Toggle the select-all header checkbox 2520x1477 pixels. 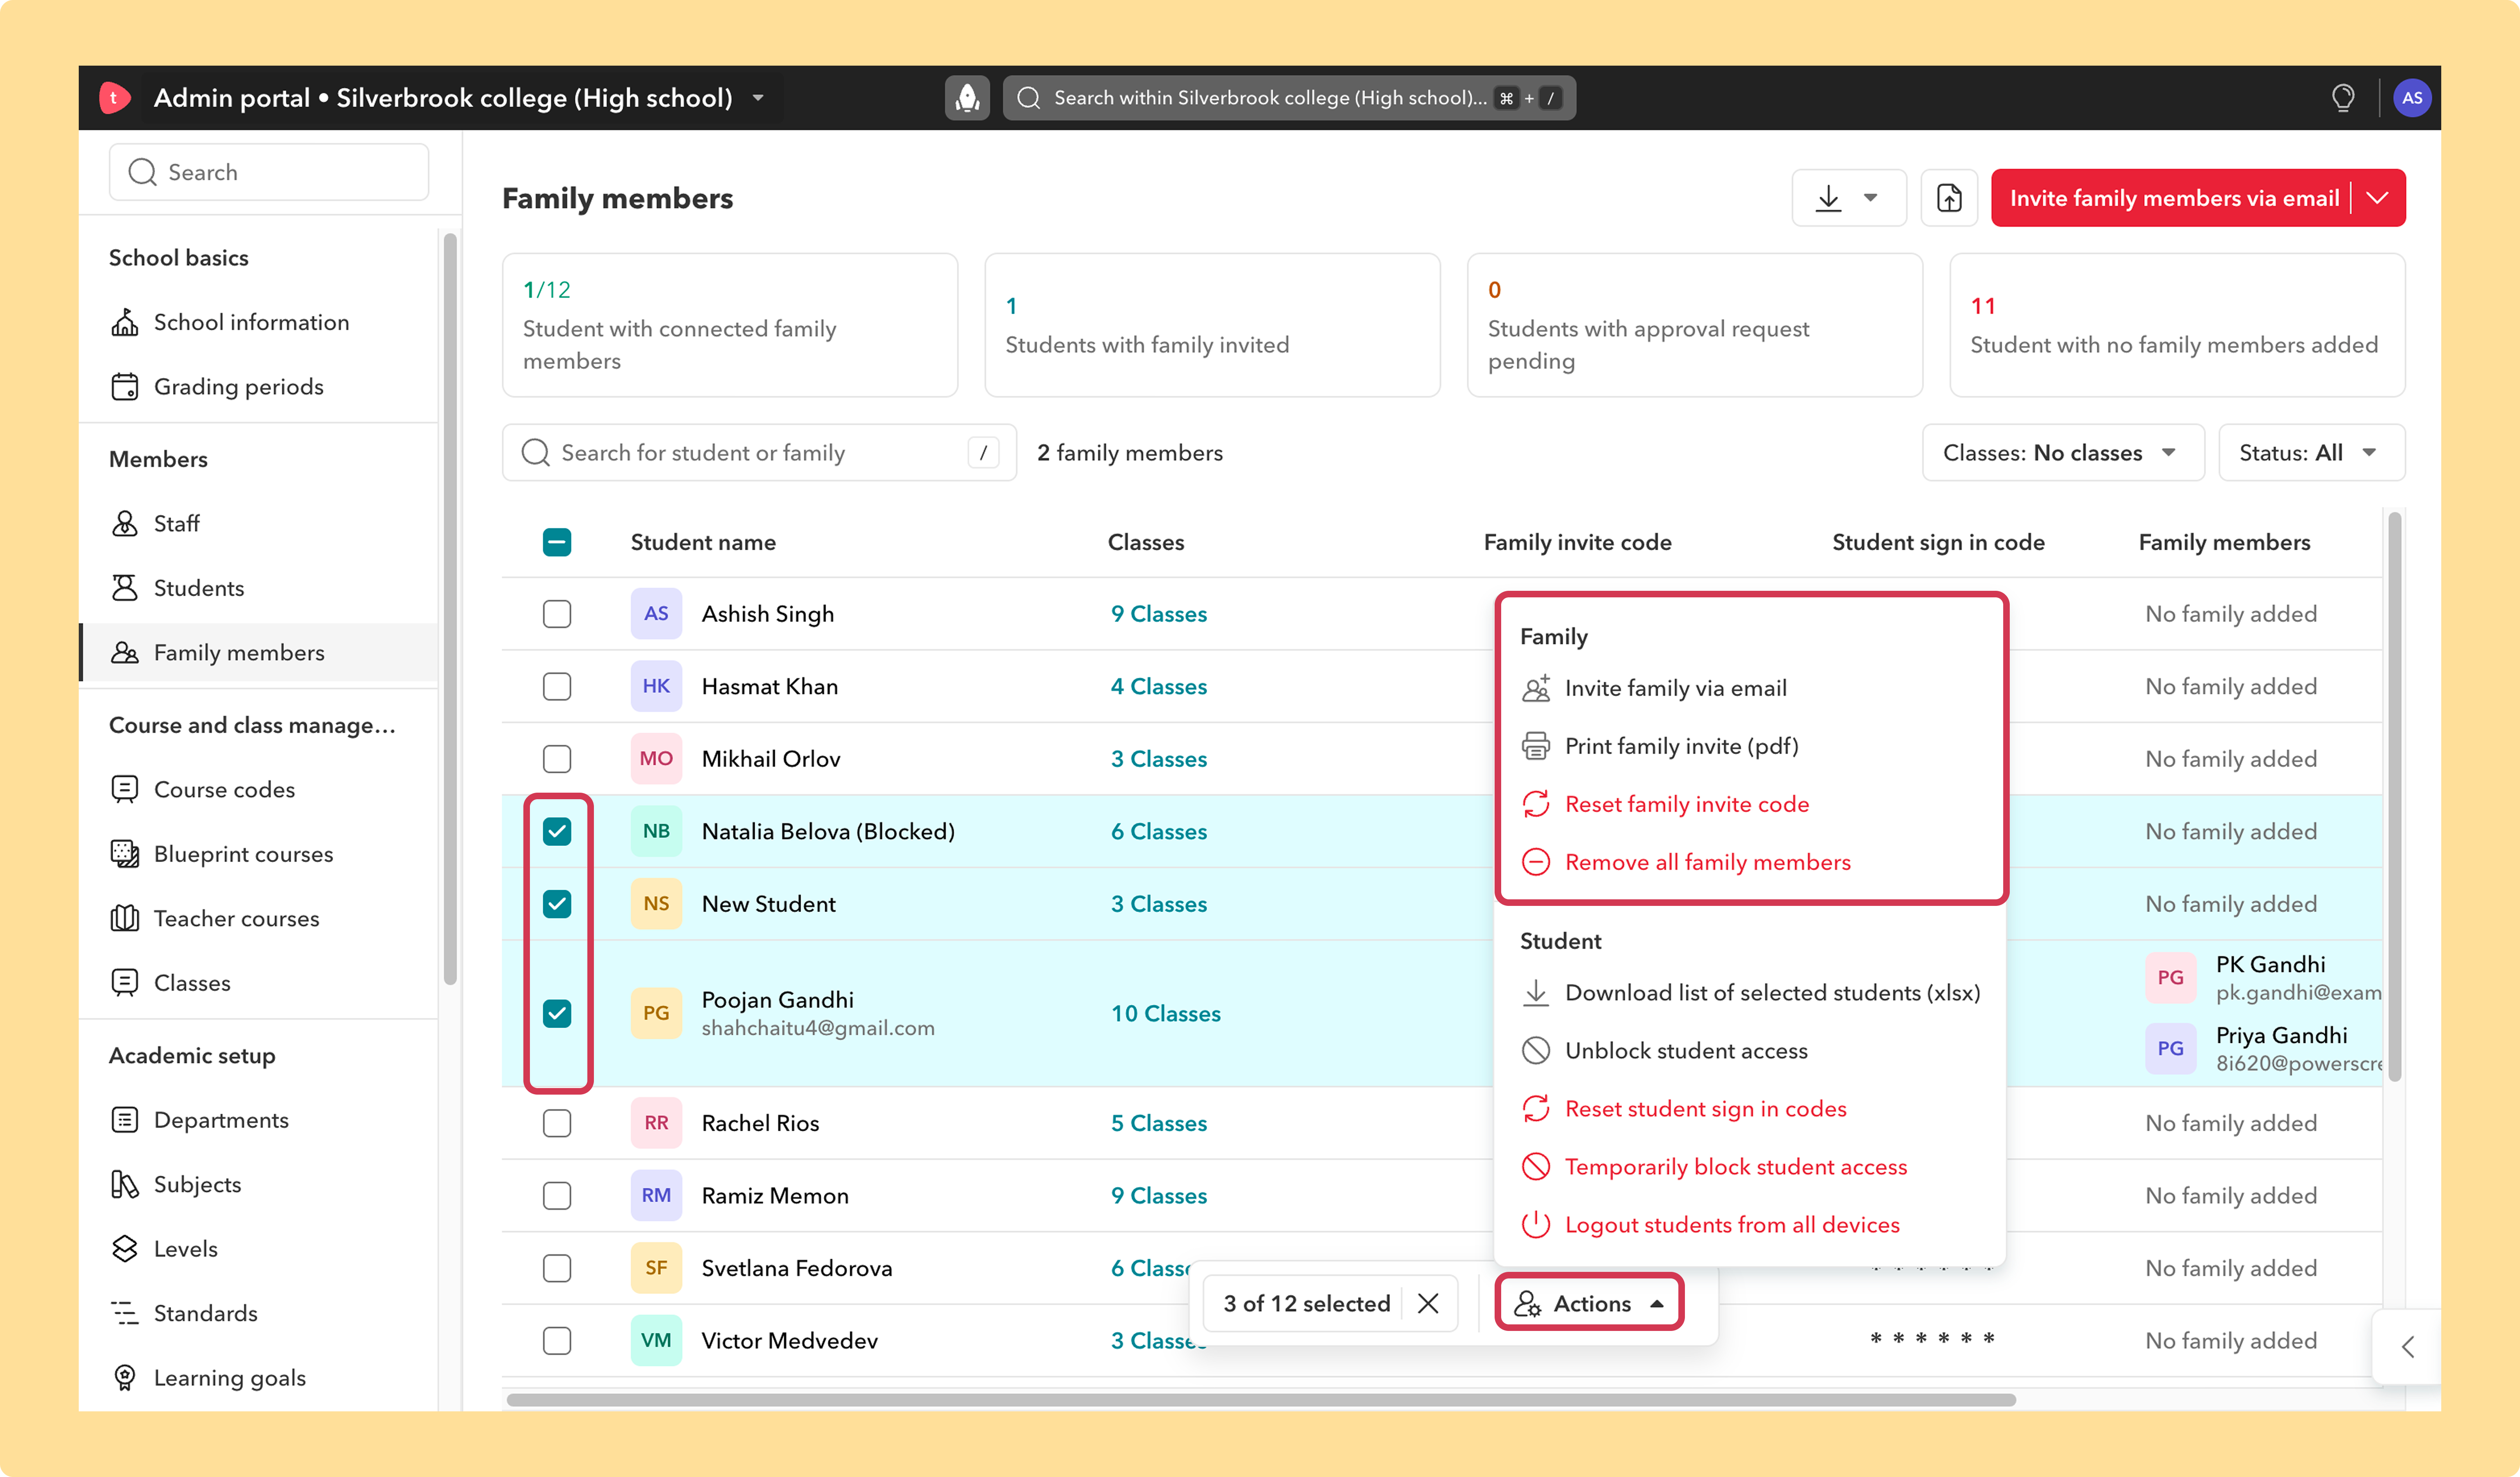pyautogui.click(x=557, y=542)
